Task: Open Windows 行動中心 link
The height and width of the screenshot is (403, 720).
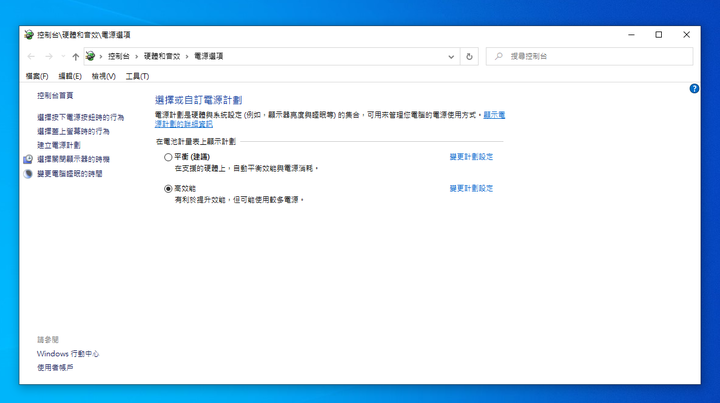Action: (68, 354)
